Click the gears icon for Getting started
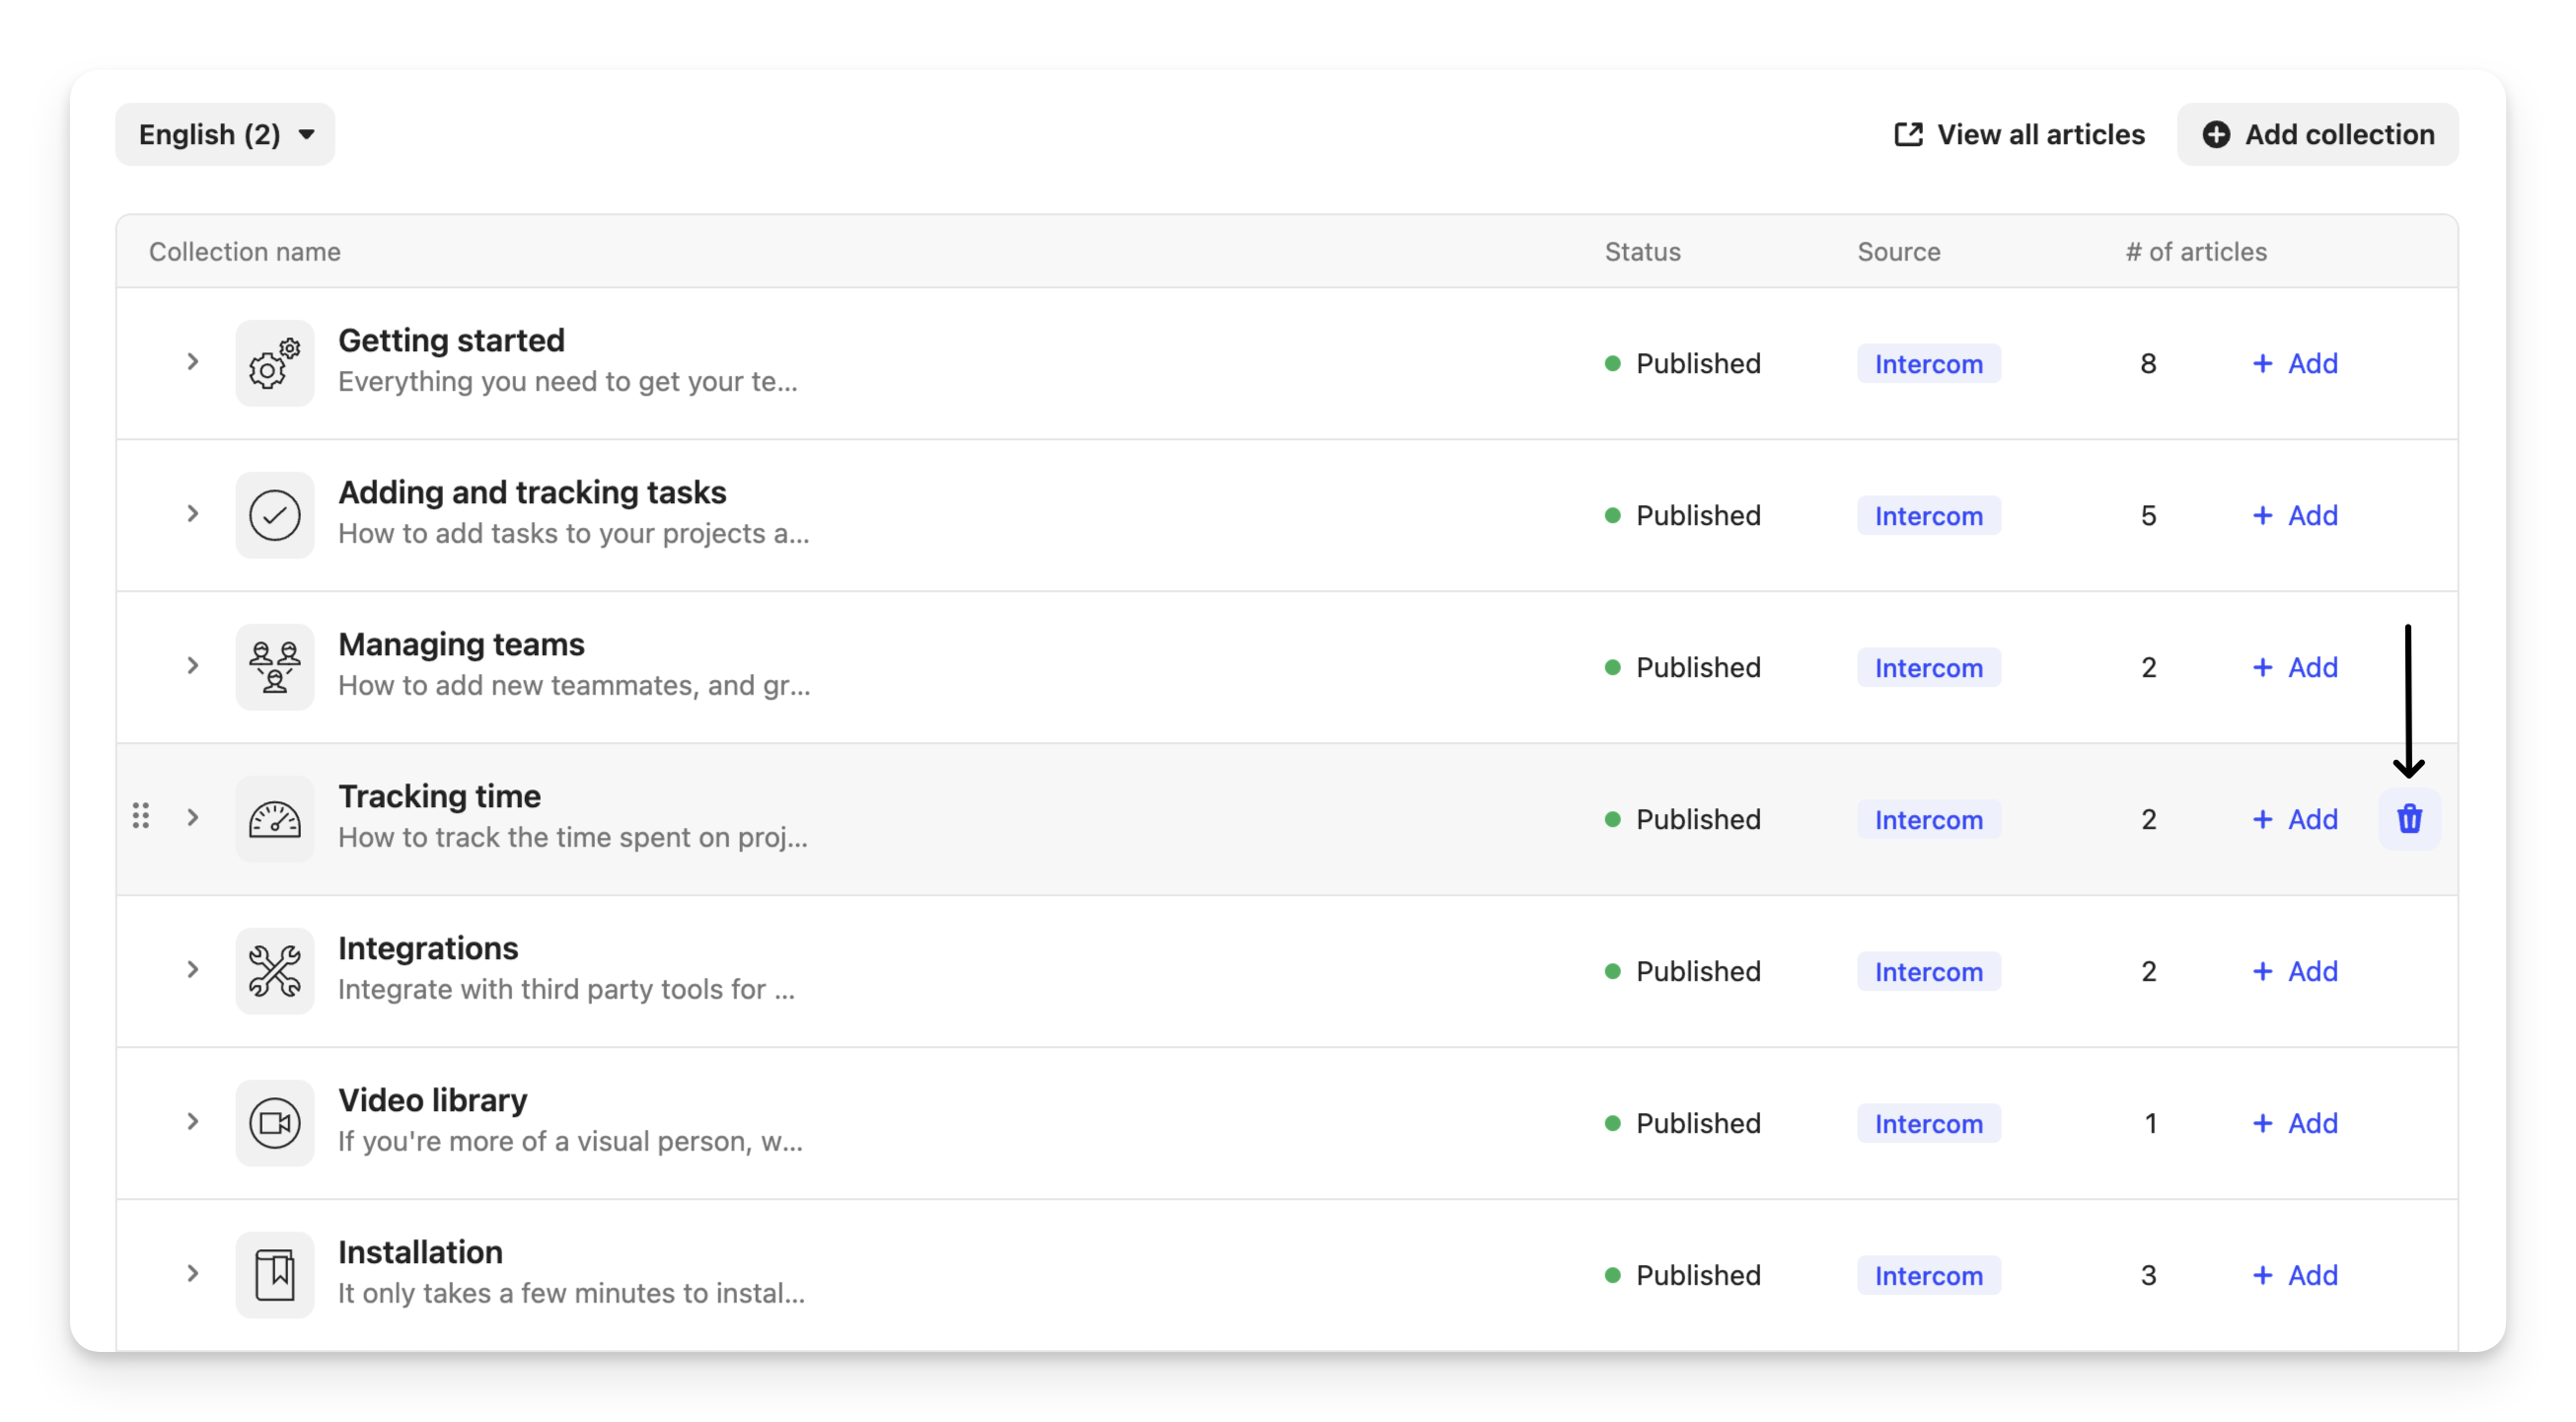The width and height of the screenshot is (2576, 1422). pyautogui.click(x=275, y=363)
